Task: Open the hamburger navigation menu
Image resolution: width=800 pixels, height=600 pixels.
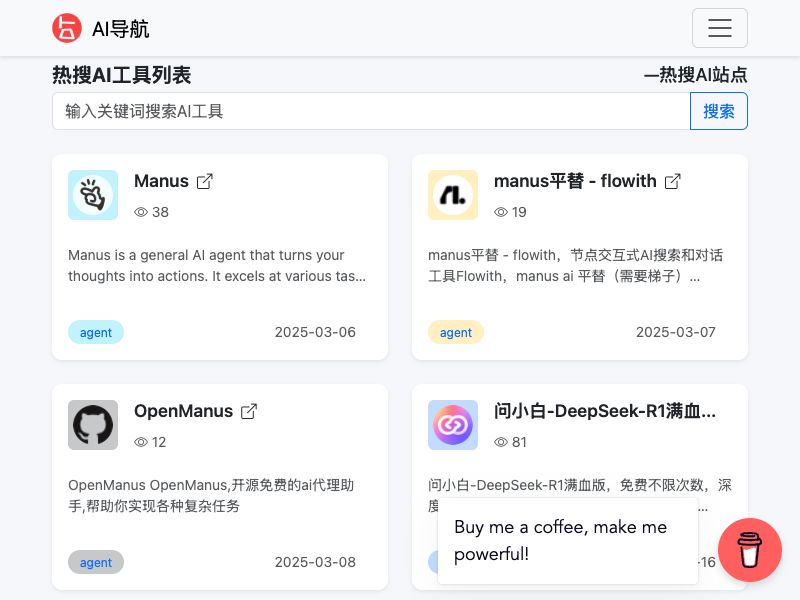Action: click(720, 28)
